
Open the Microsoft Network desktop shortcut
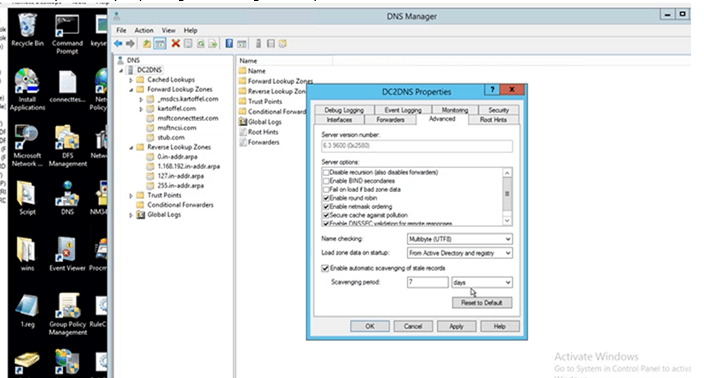27,146
